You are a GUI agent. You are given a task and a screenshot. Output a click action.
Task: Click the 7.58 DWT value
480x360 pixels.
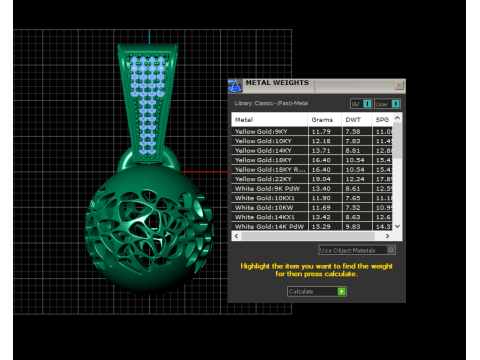click(x=353, y=131)
